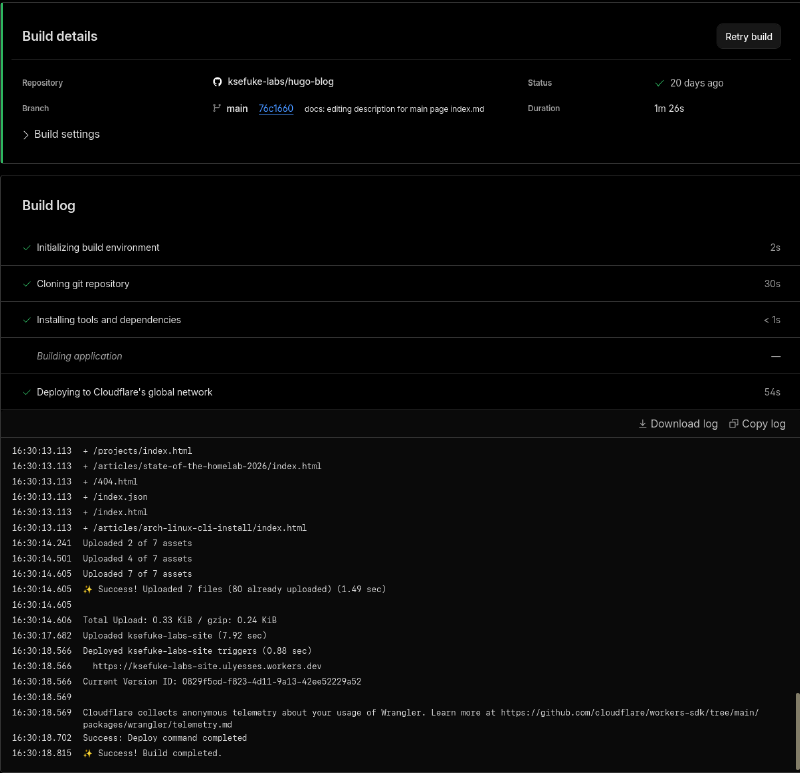800x773 pixels.
Task: Click the checkmark beside Installing tools and dependencies
Action: [26, 319]
